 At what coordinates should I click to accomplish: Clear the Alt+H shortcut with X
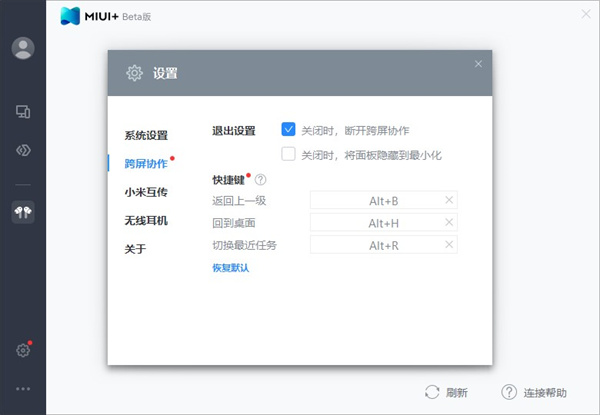pyautogui.click(x=449, y=222)
